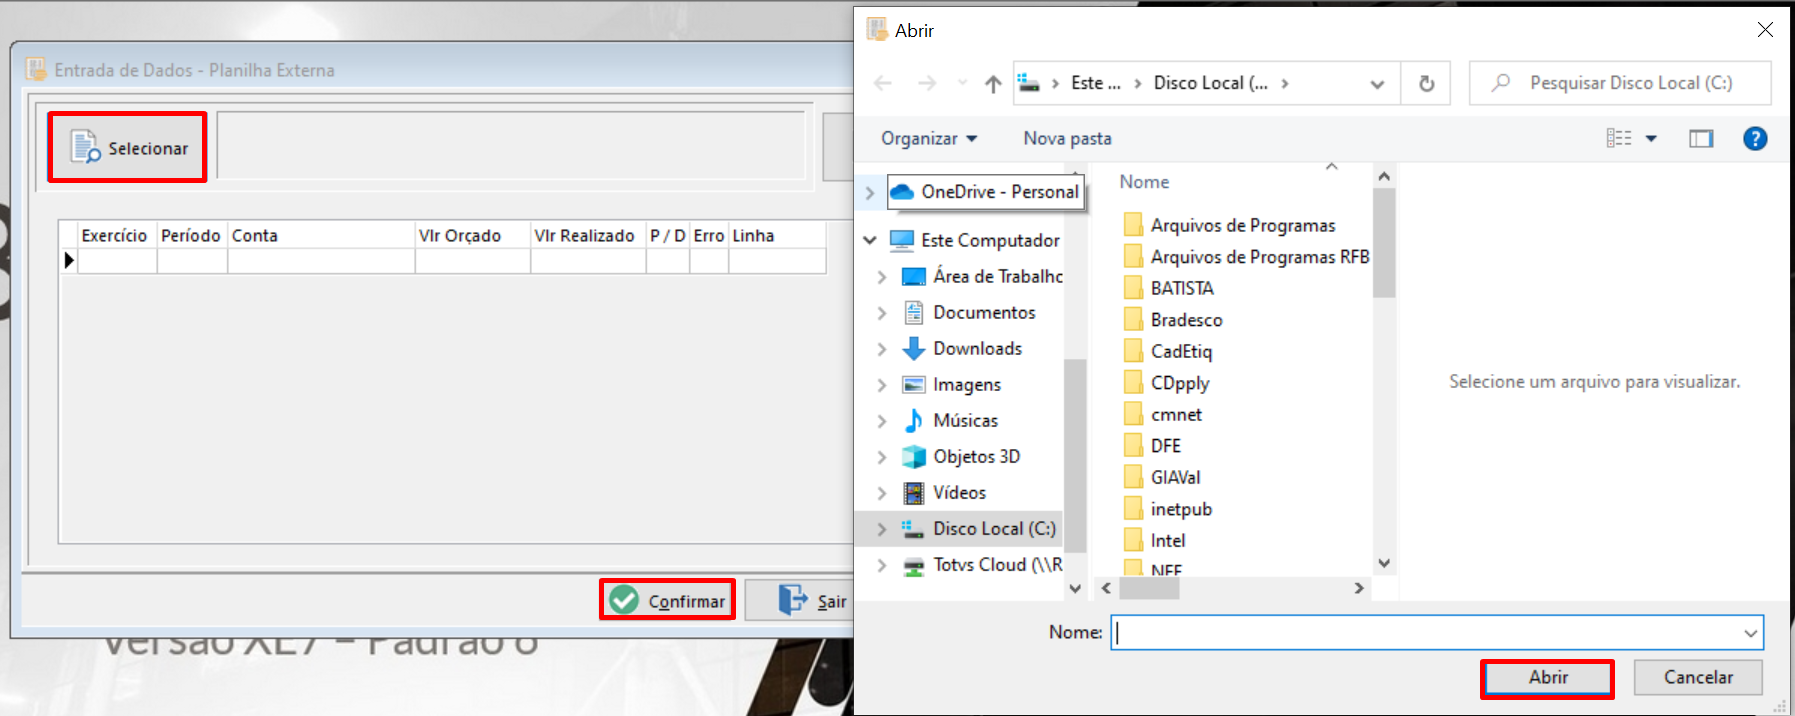The image size is (1795, 716).
Task: Select the BATISTA folder
Action: 1169,288
